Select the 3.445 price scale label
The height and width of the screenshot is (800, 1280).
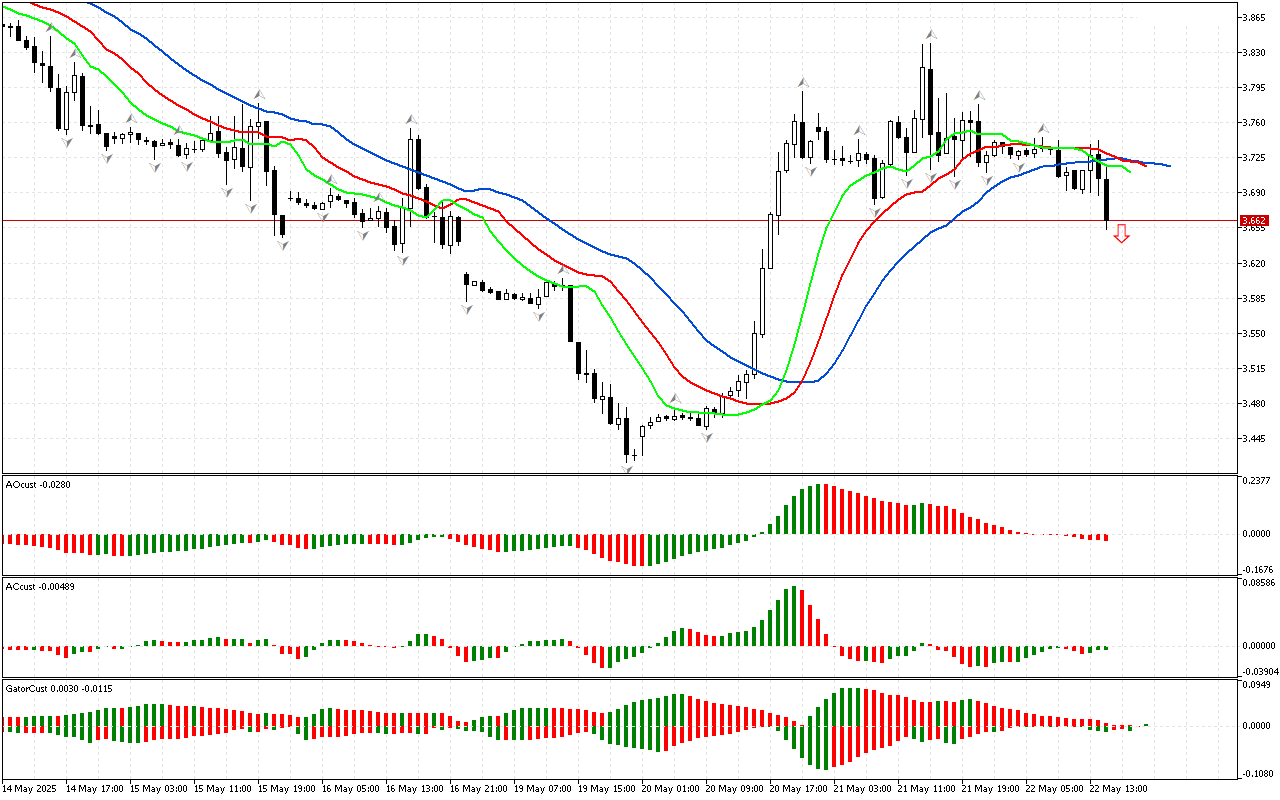point(1252,438)
